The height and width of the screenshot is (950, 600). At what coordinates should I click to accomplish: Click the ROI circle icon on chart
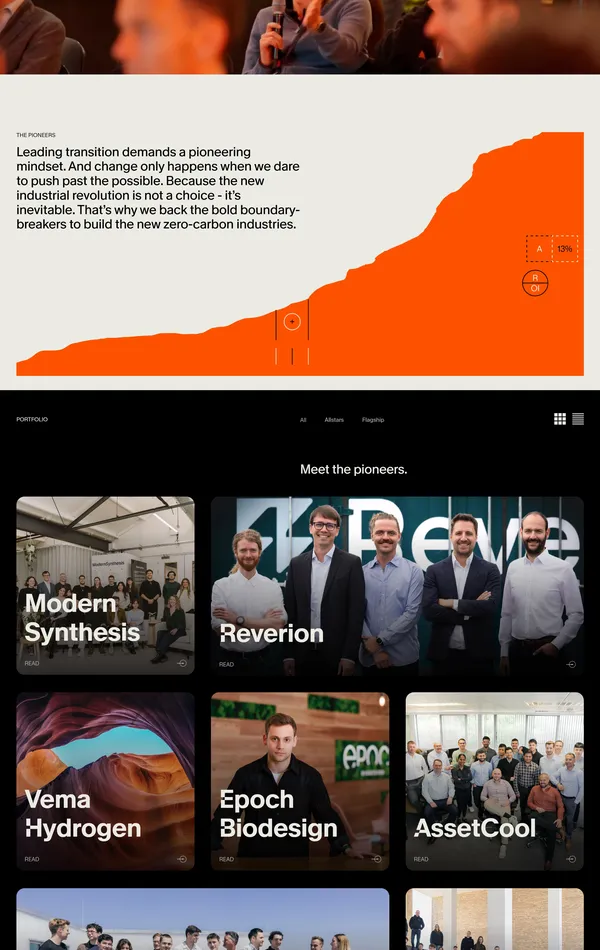pos(535,283)
